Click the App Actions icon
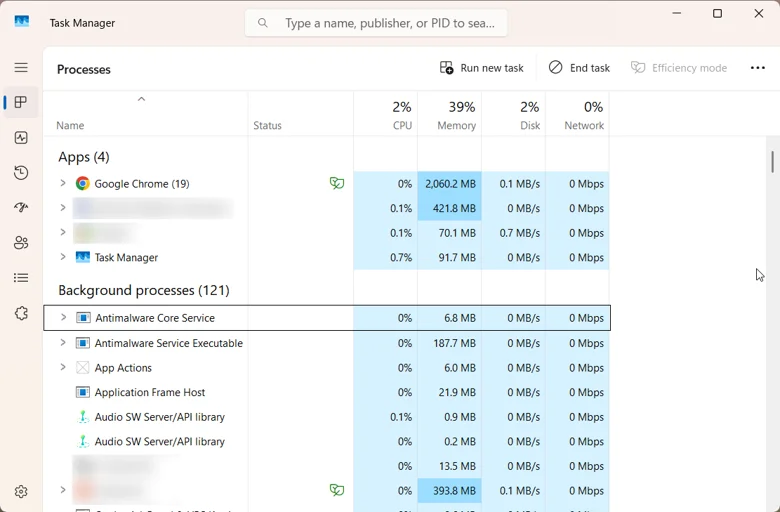Screen dimensions: 780x512 coord(83,368)
